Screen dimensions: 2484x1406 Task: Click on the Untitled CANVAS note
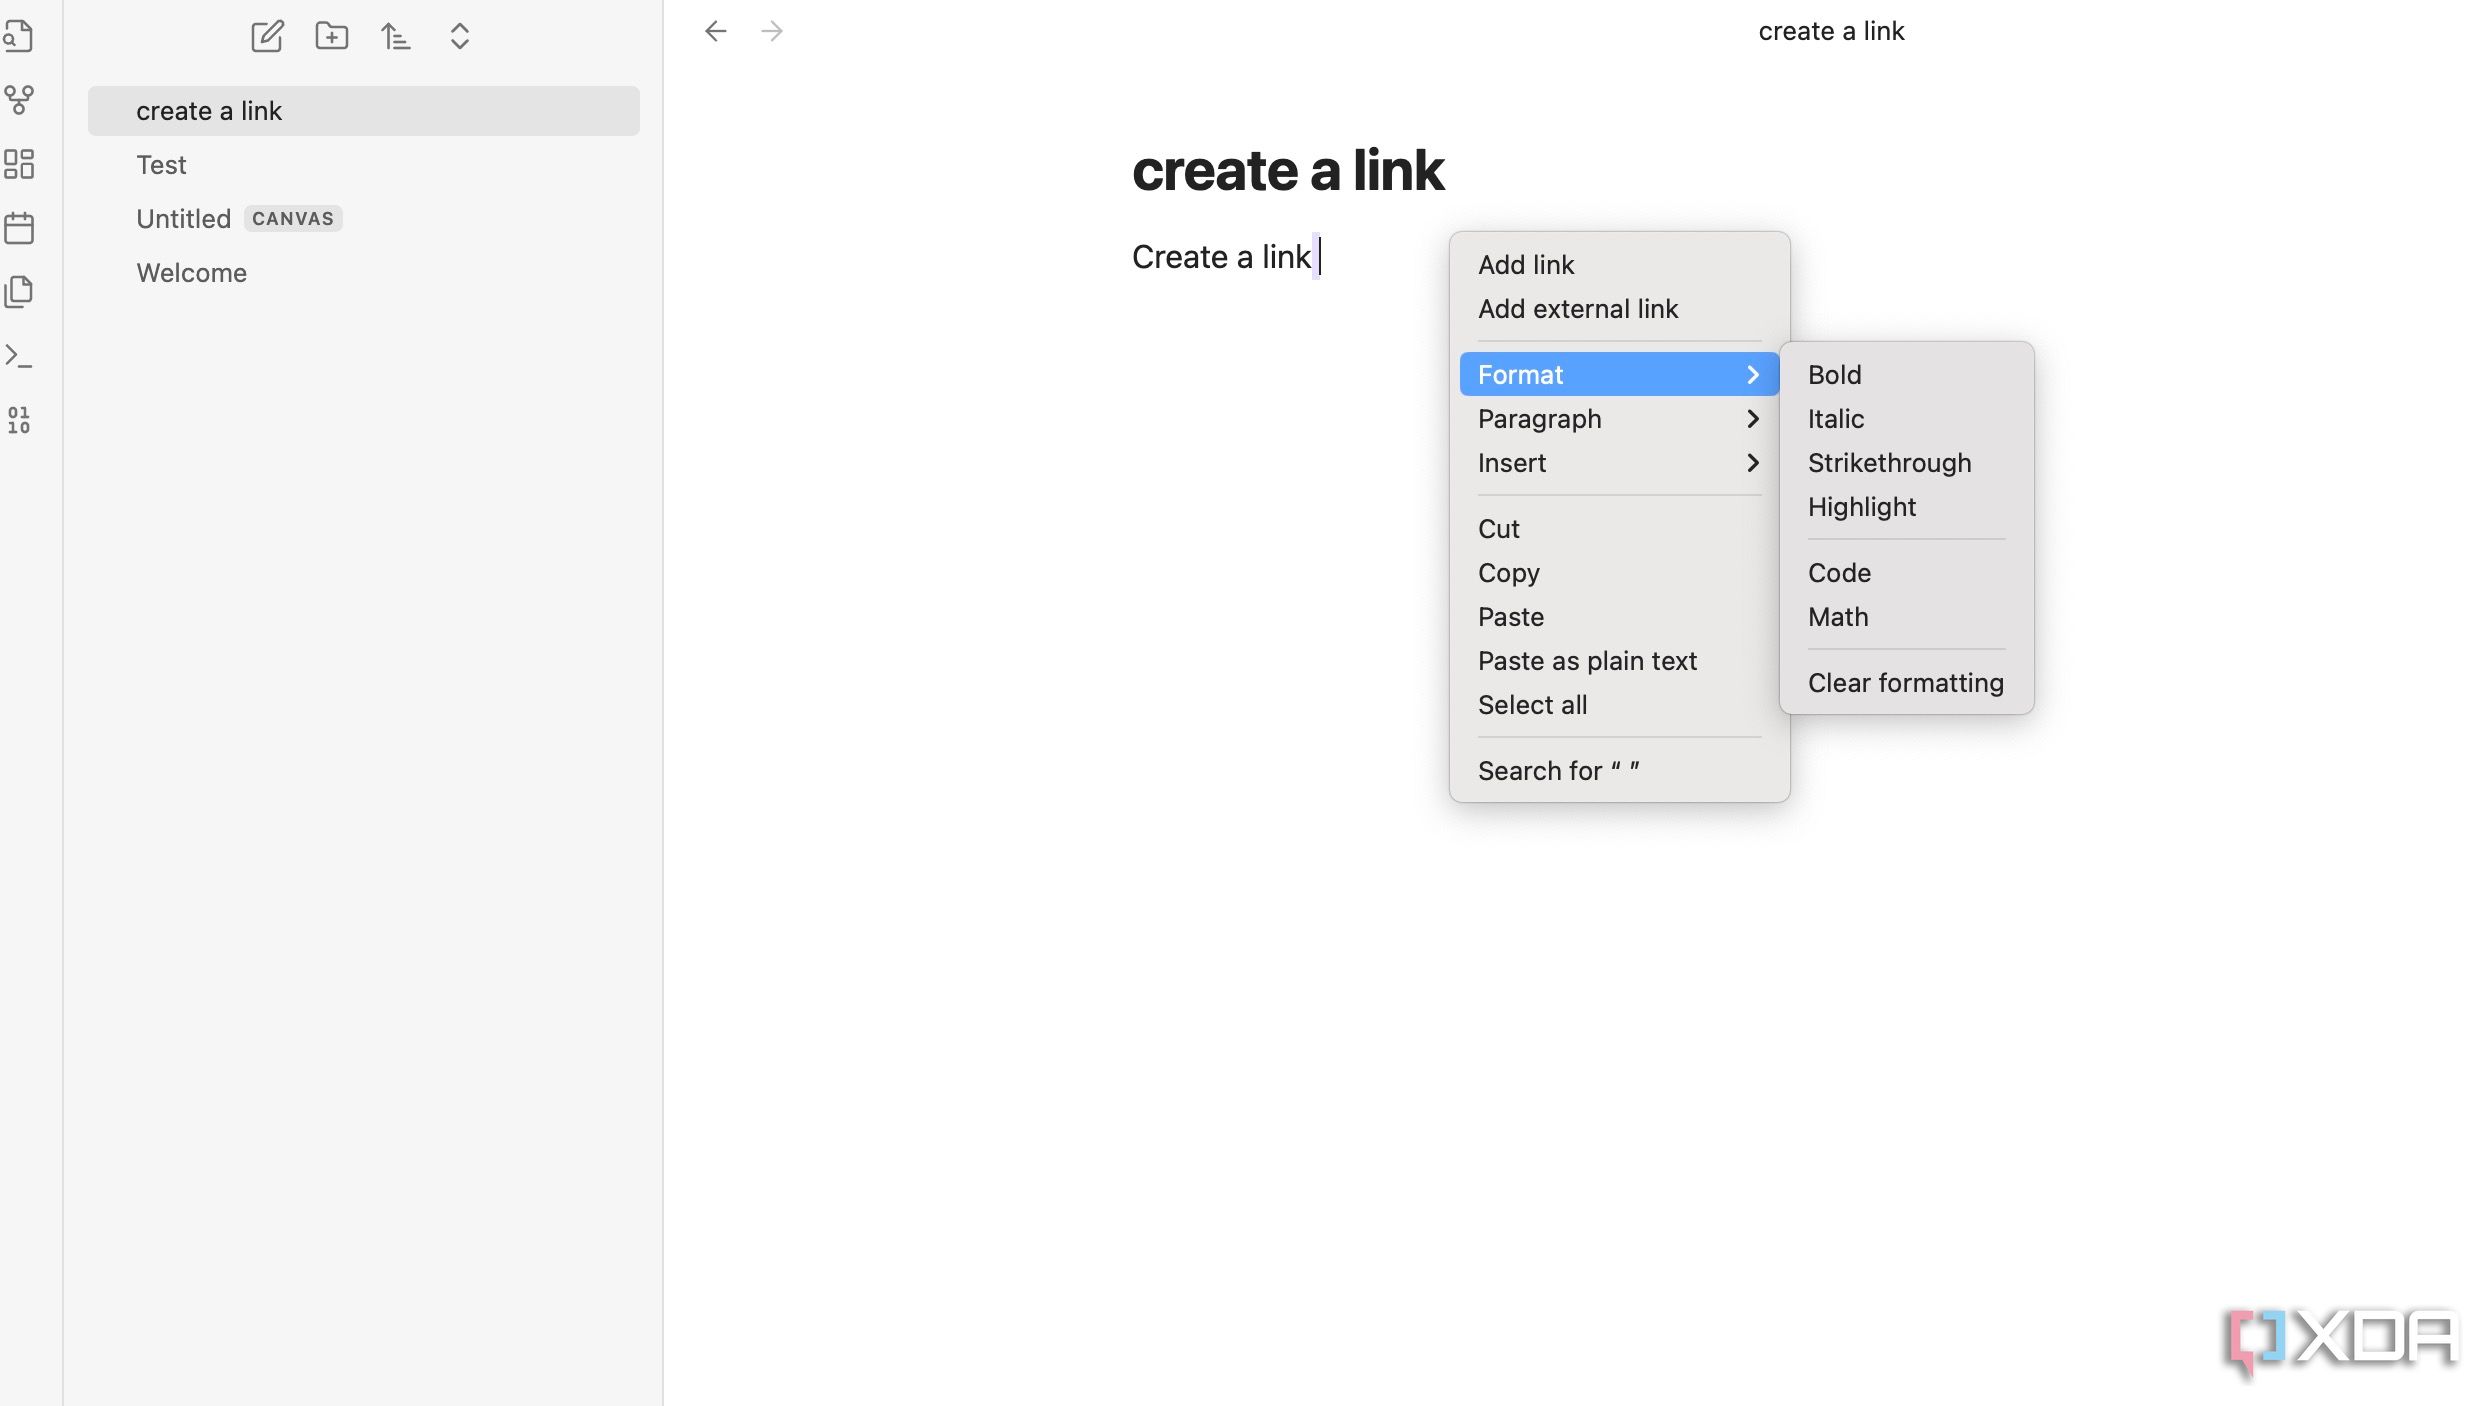[x=239, y=218]
